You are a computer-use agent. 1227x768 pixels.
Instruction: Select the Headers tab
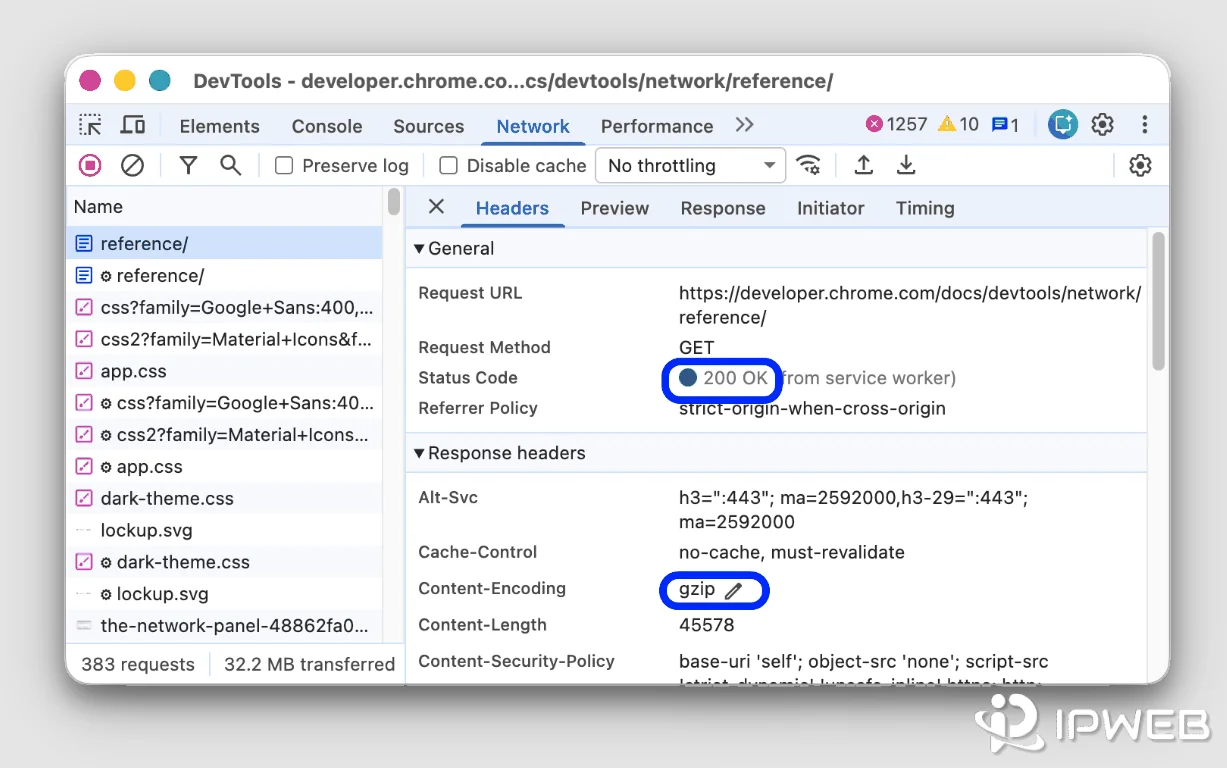512,208
